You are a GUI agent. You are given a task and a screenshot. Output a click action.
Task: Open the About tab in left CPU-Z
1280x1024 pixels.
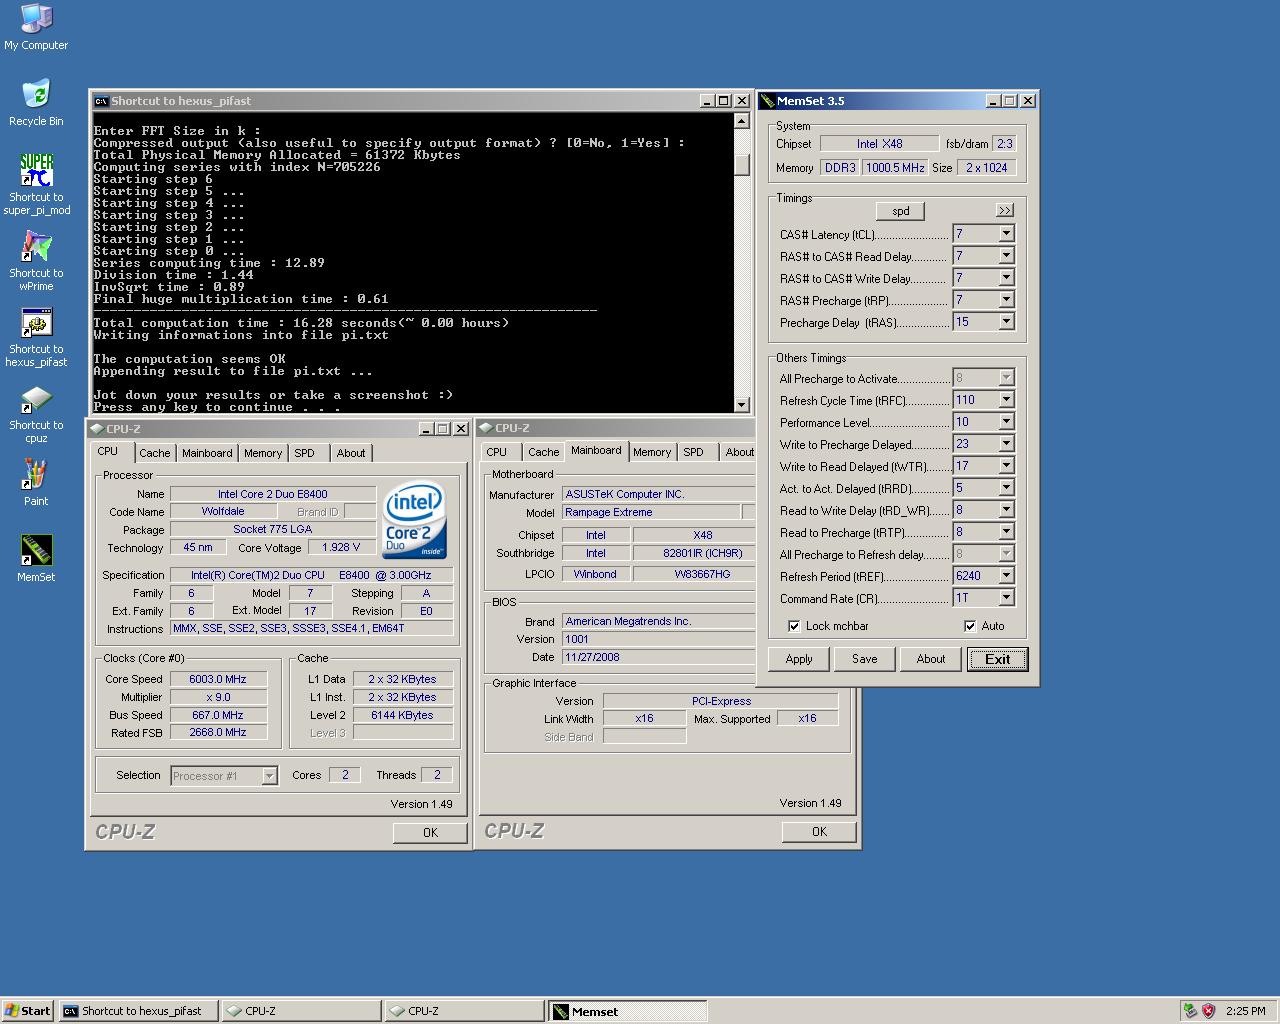351,453
